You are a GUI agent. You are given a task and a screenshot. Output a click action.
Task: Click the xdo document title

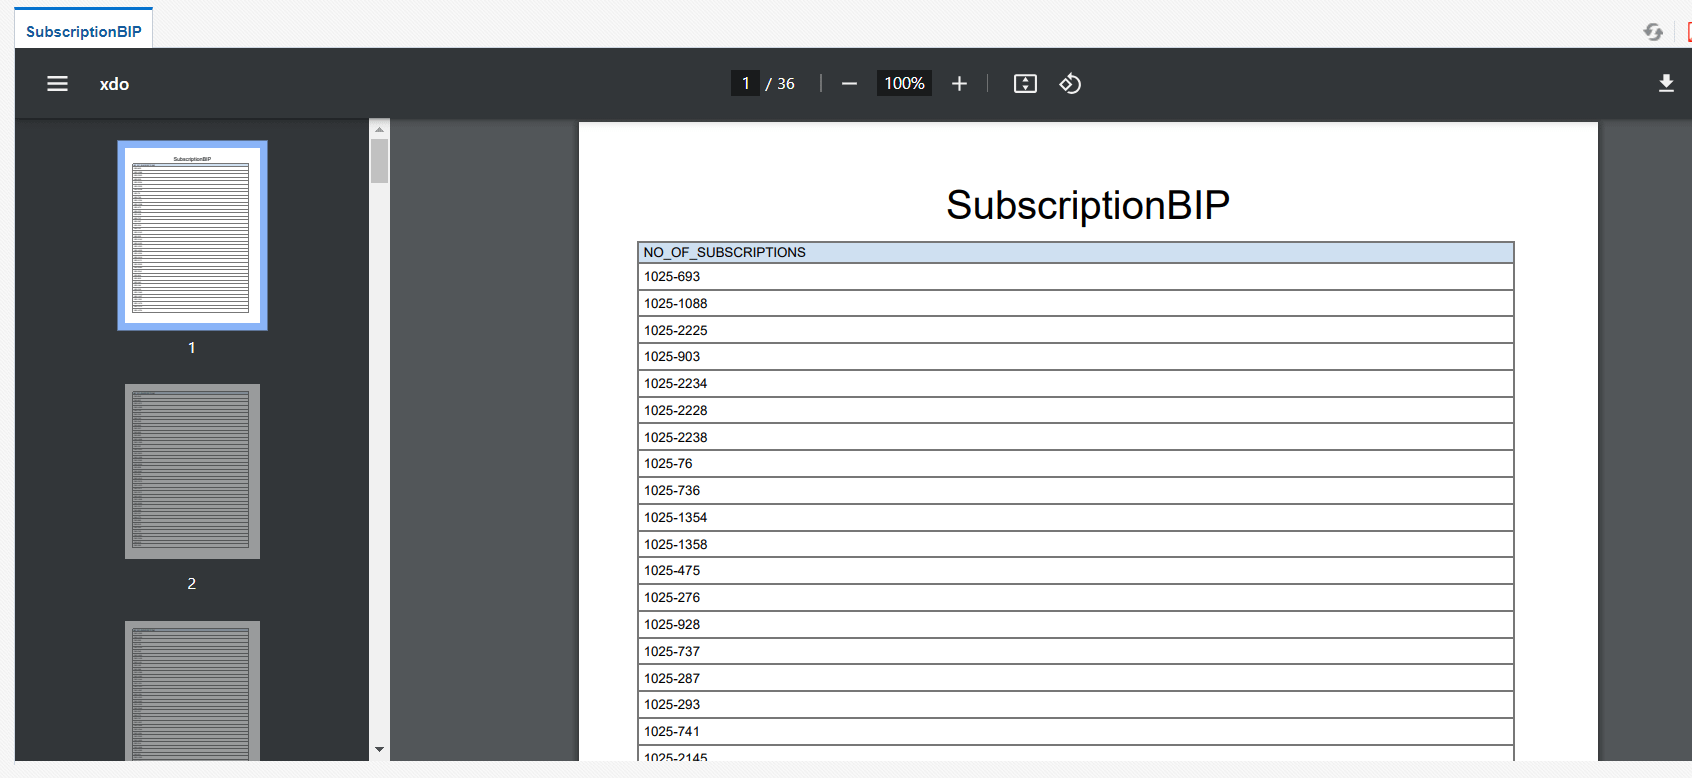114,84
